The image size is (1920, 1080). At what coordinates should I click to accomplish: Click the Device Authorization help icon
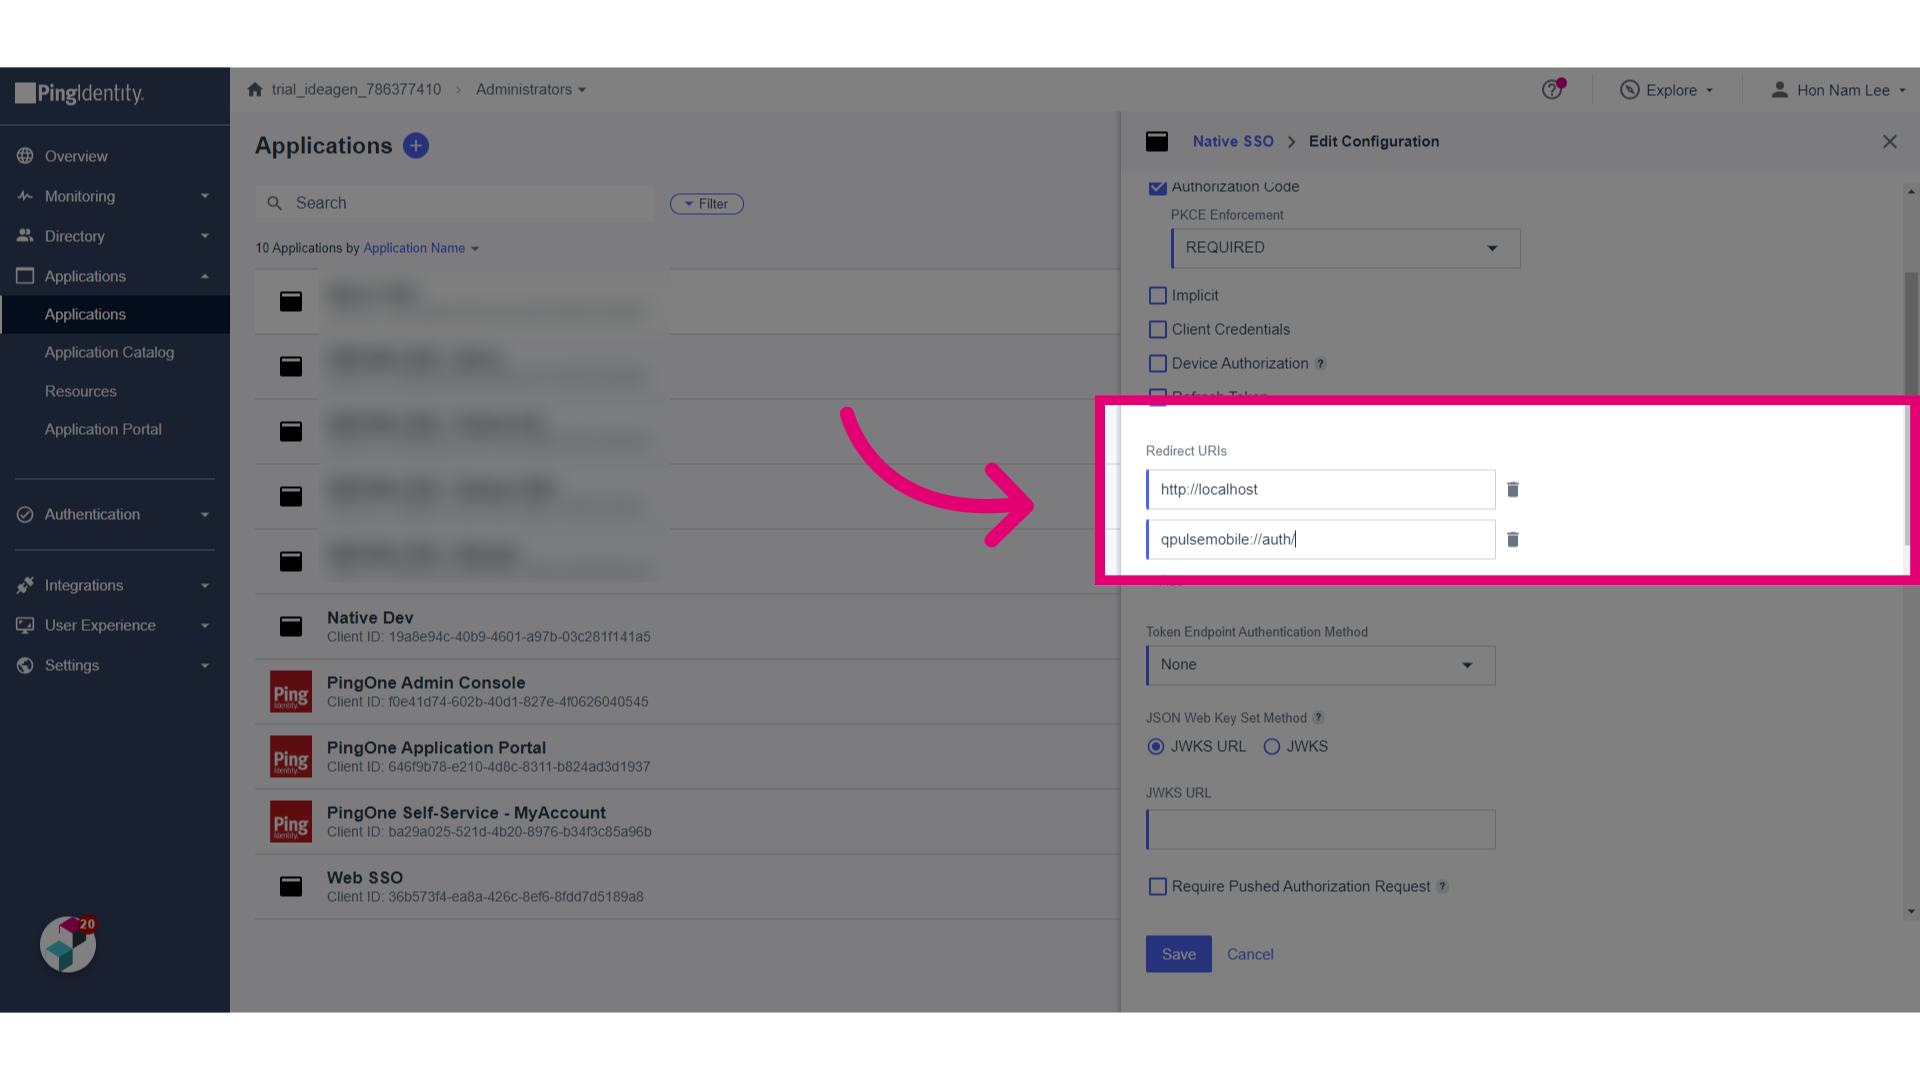(x=1321, y=364)
